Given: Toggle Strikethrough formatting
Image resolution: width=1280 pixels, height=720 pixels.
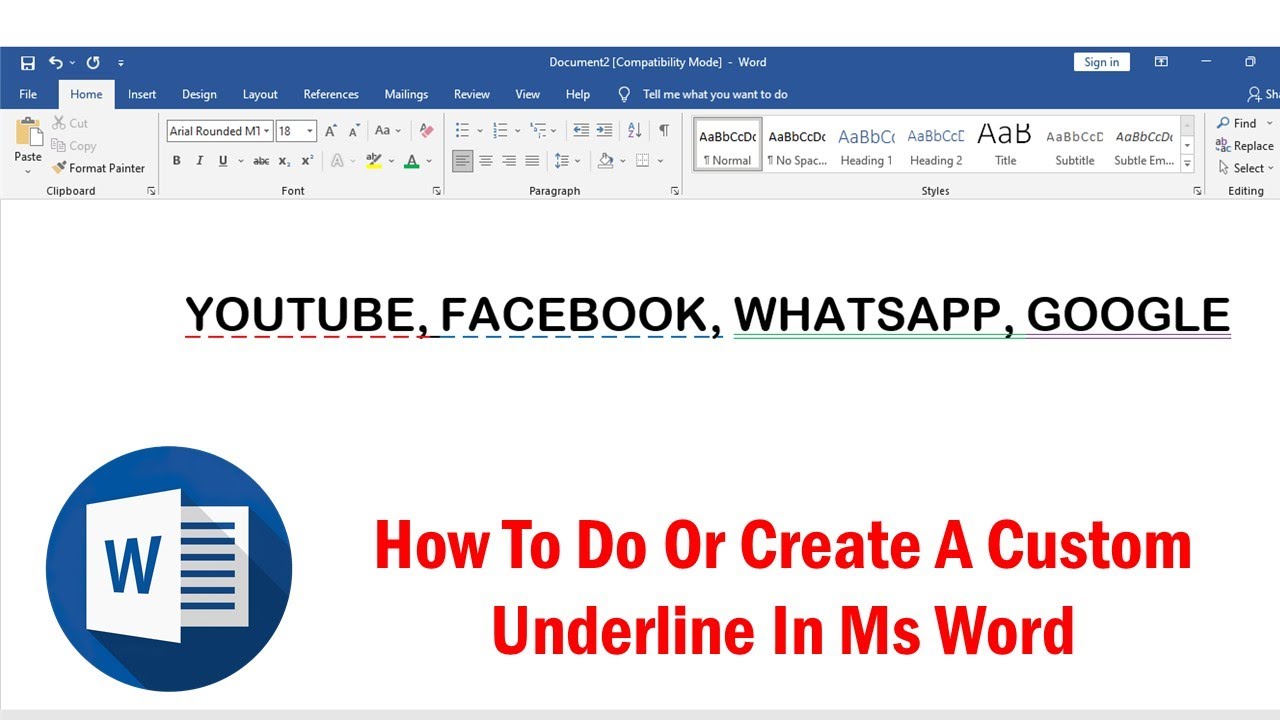Looking at the screenshot, I should pyautogui.click(x=261, y=161).
